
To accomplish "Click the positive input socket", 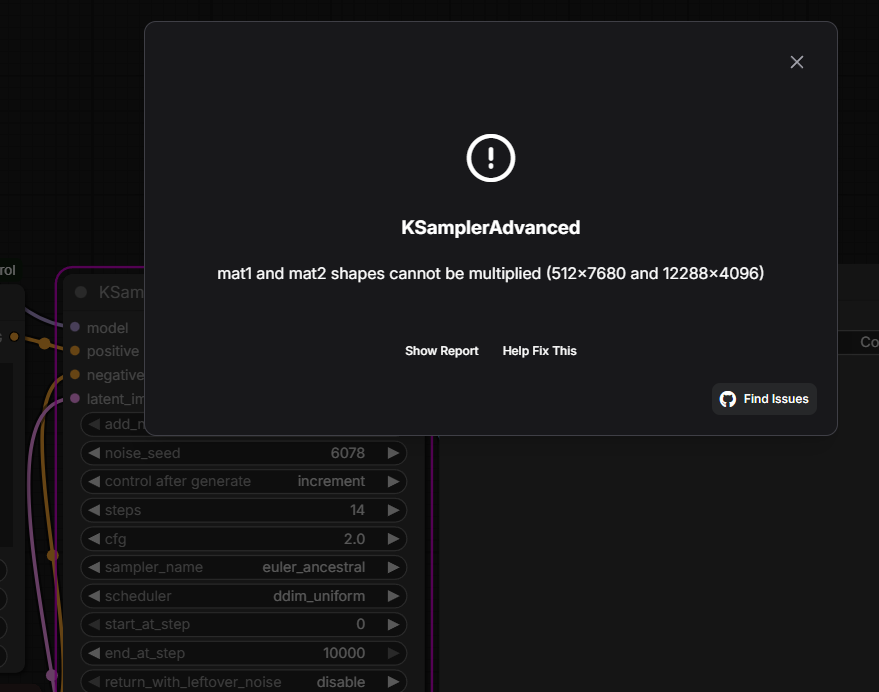I will click(x=75, y=350).
